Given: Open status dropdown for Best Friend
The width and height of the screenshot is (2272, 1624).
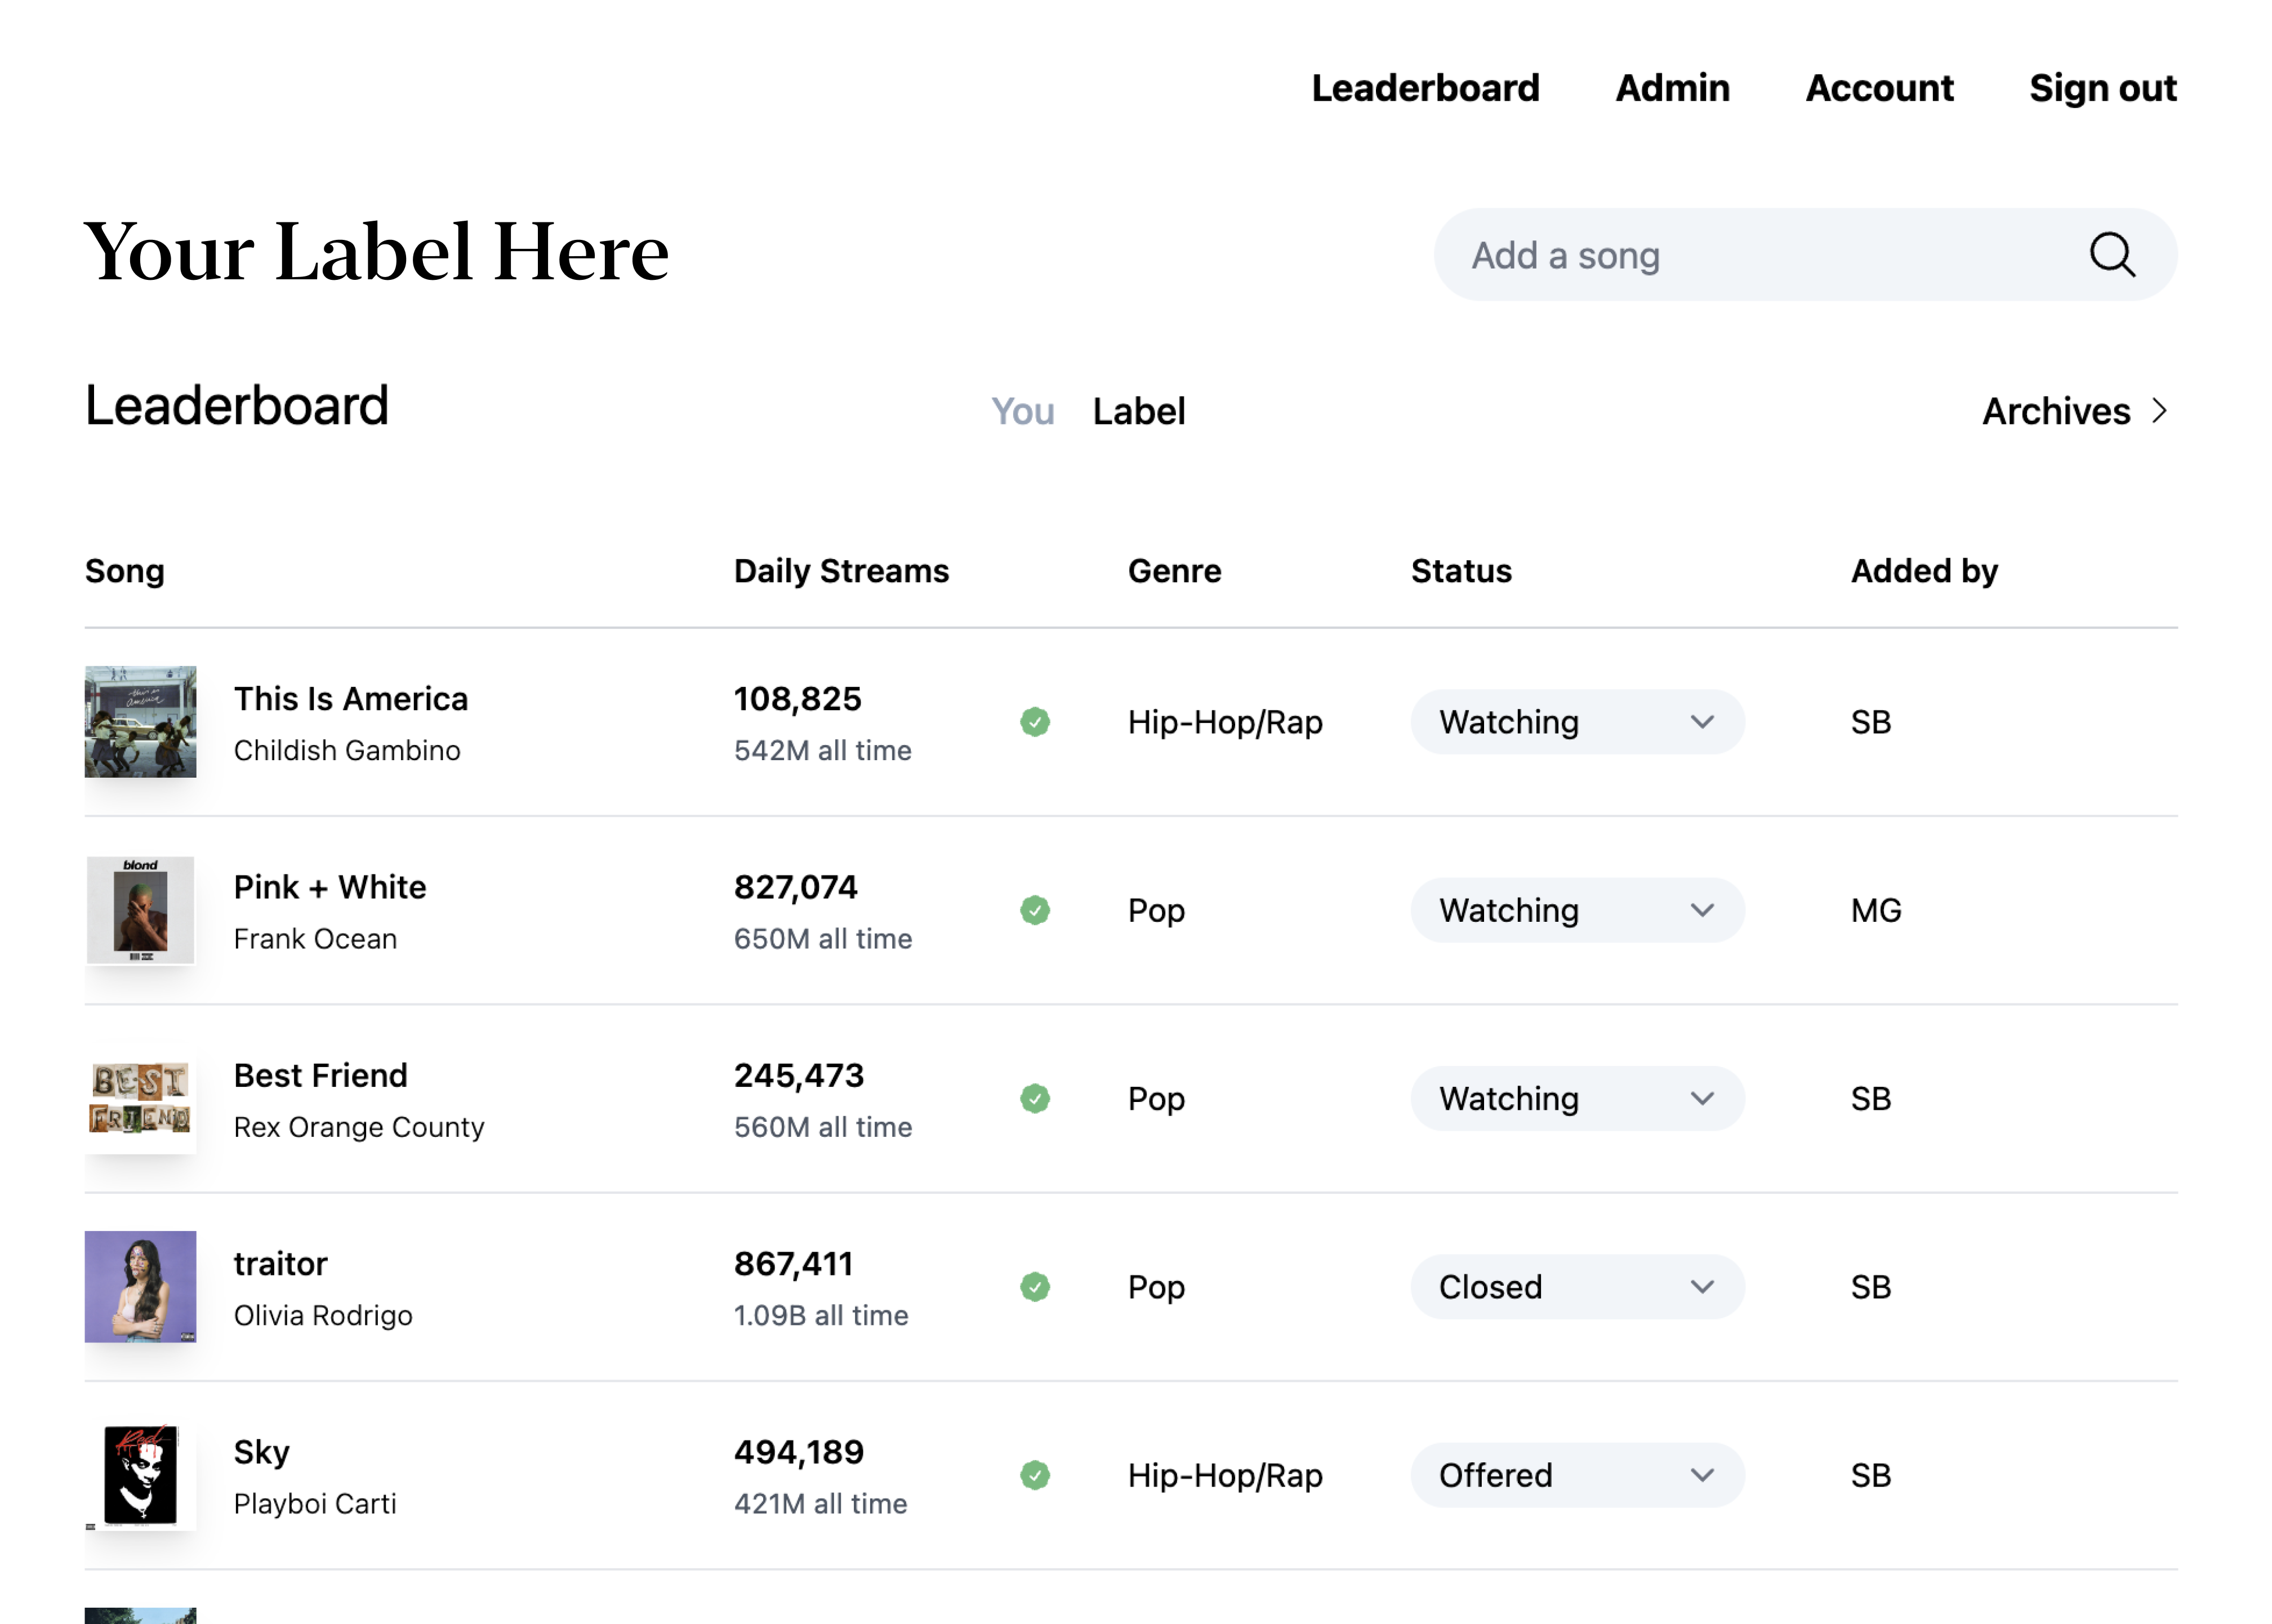Looking at the screenshot, I should click(x=1576, y=1098).
